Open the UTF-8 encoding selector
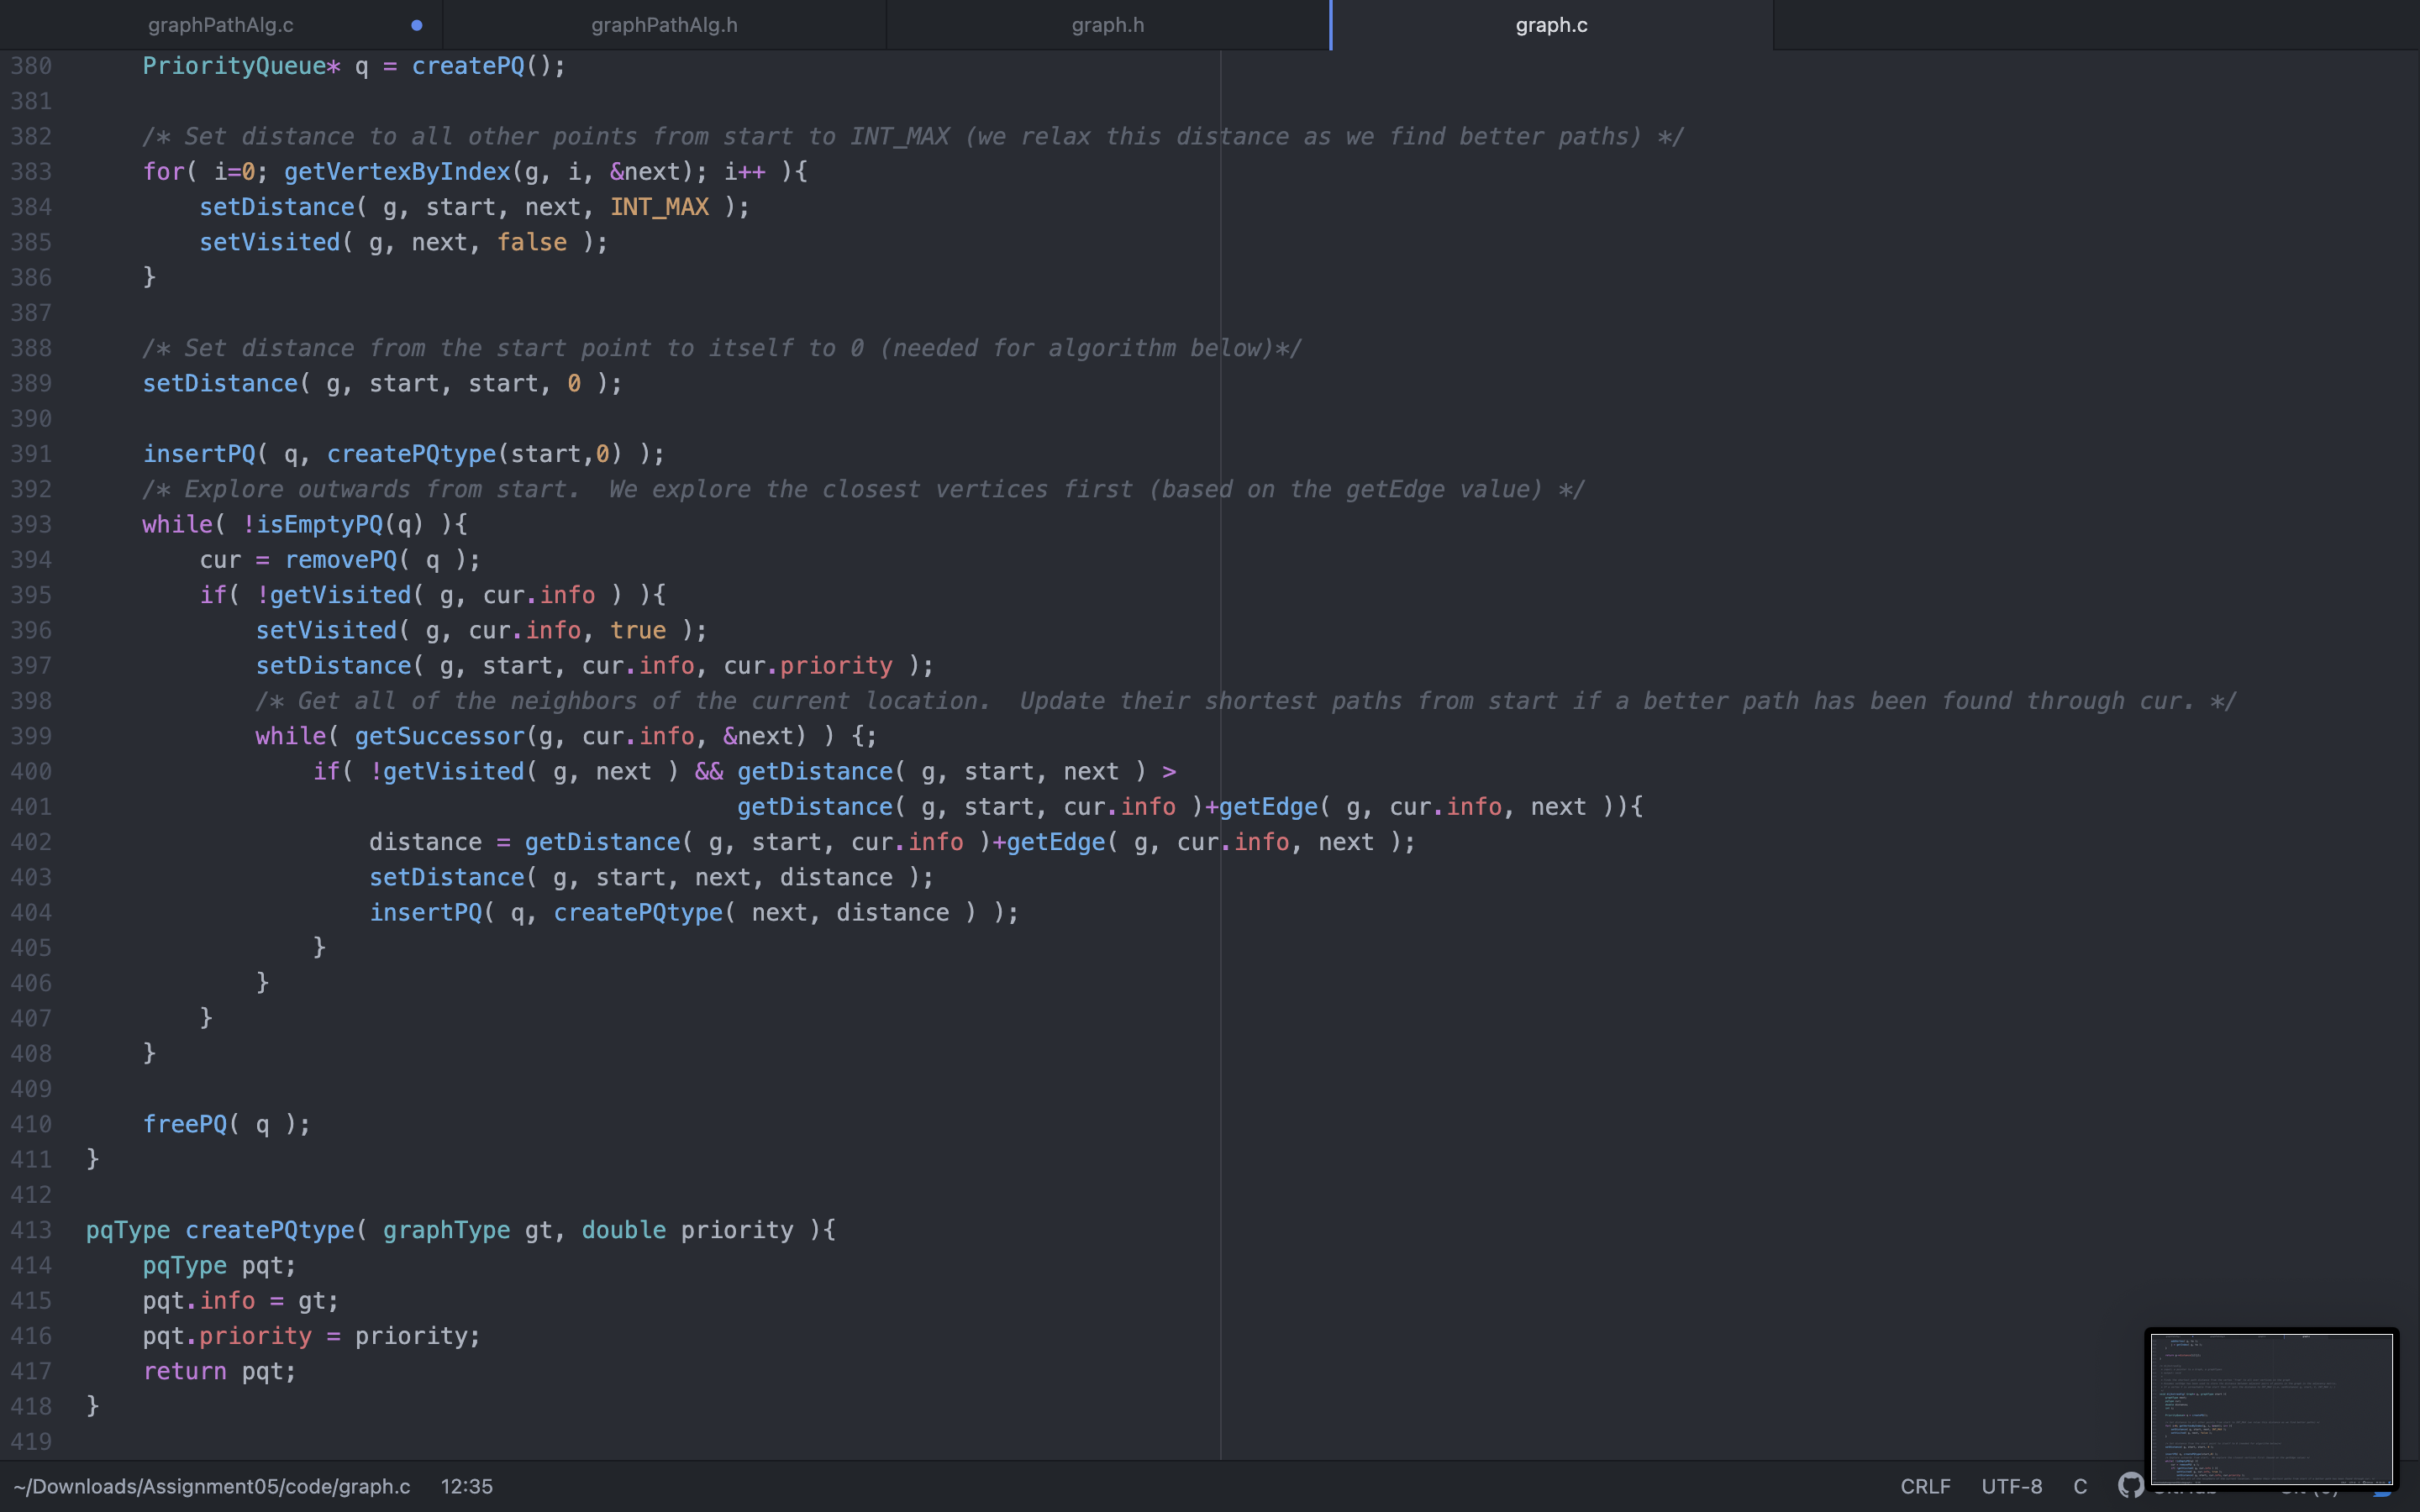2420x1512 pixels. point(2011,1486)
